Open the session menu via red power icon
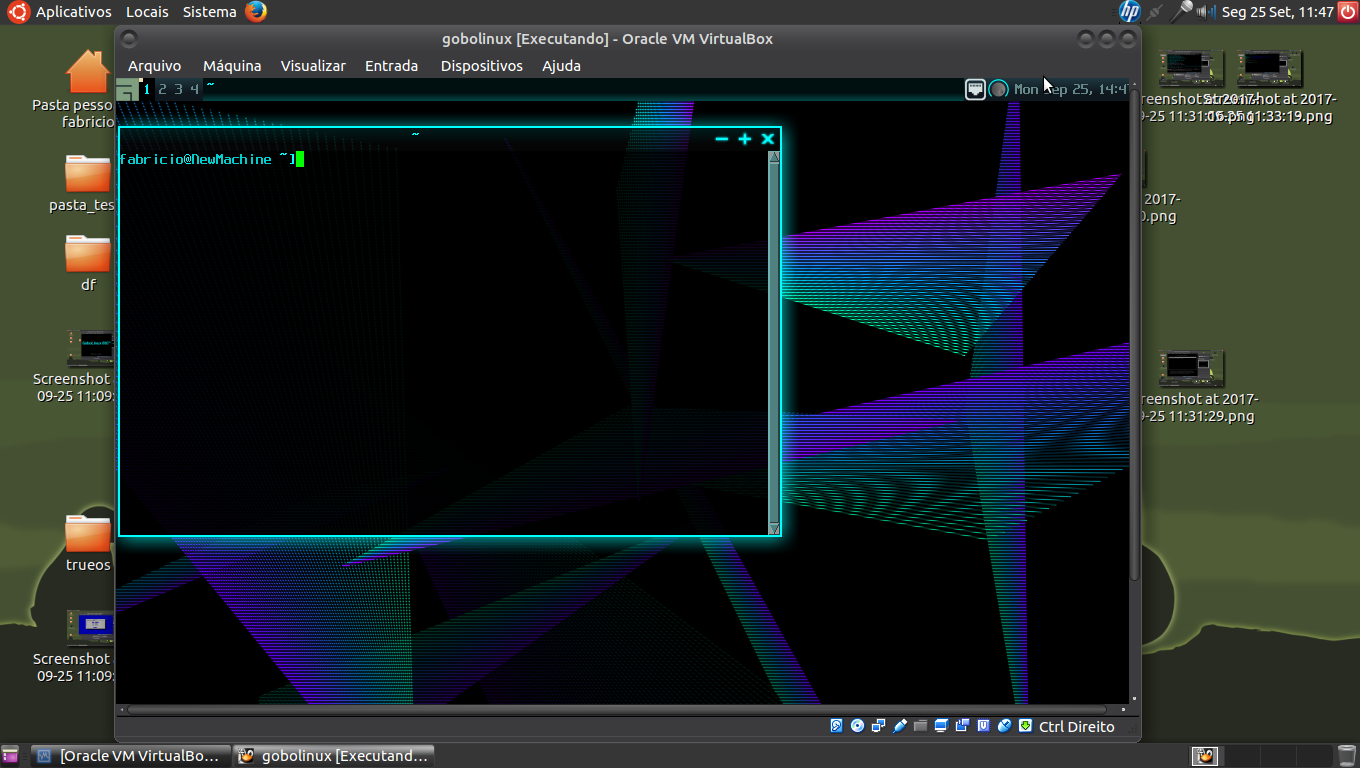 pos(1348,12)
